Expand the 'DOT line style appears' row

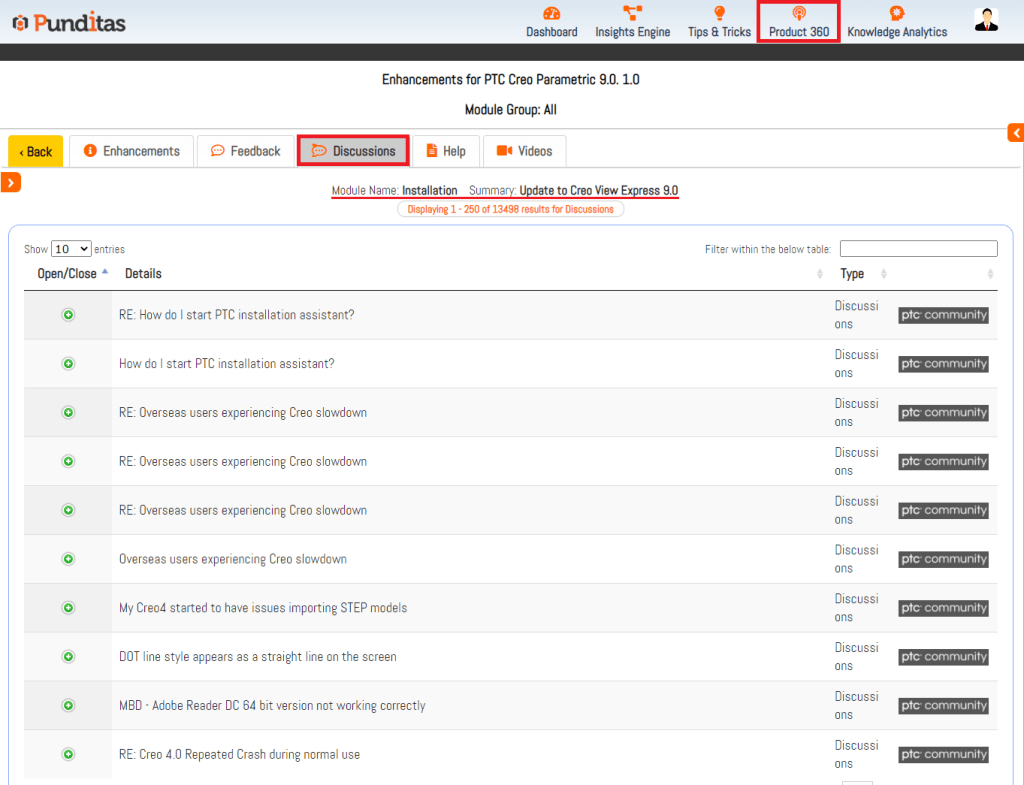68,657
